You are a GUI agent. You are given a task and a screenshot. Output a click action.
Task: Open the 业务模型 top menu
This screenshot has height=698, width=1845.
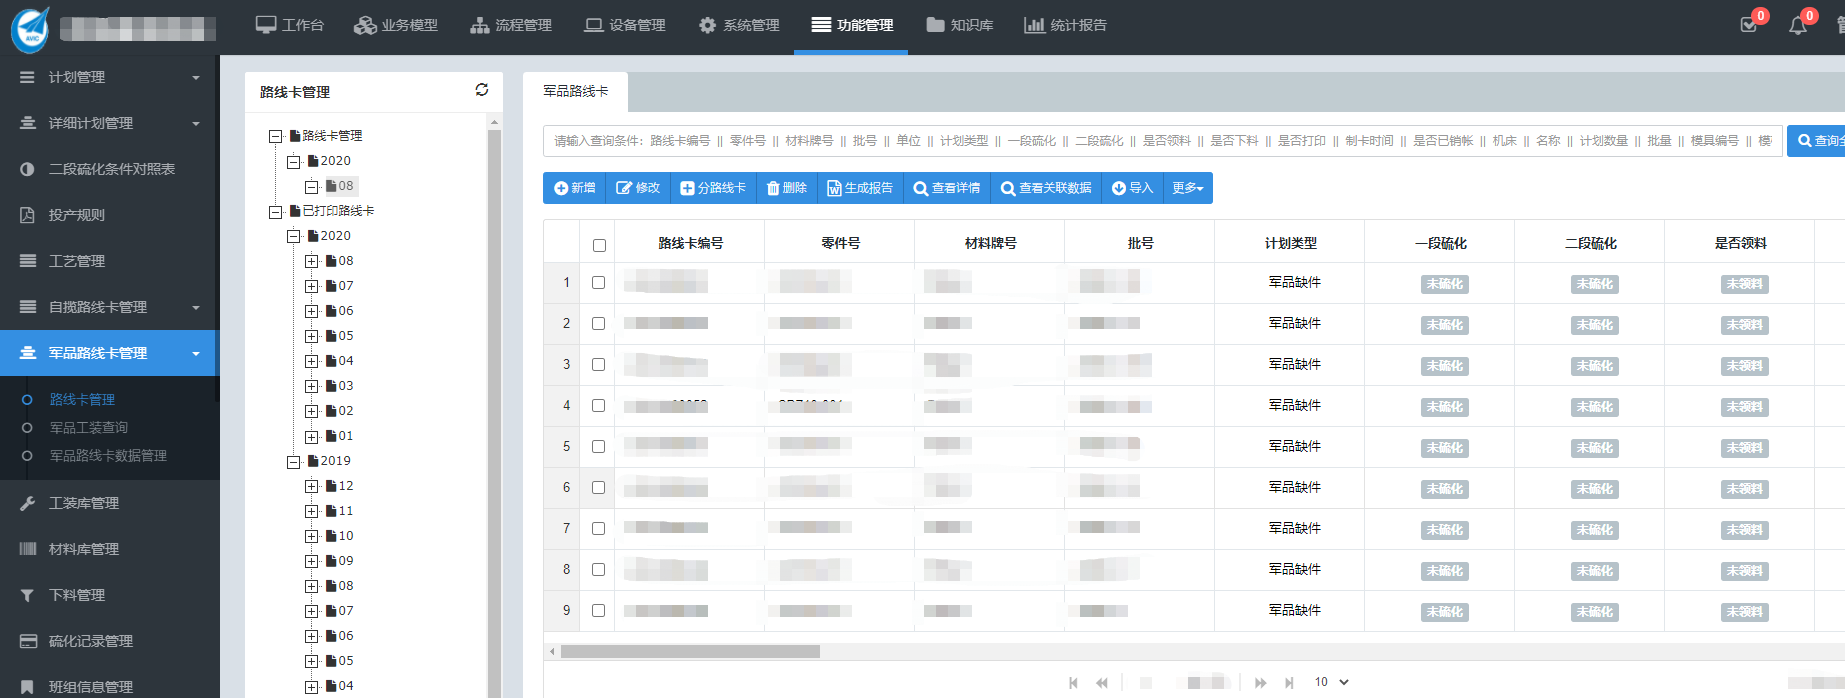[x=396, y=25]
